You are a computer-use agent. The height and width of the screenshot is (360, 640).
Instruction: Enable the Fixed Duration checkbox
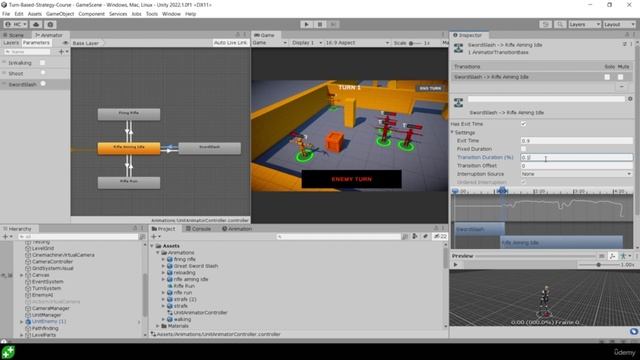(523, 149)
